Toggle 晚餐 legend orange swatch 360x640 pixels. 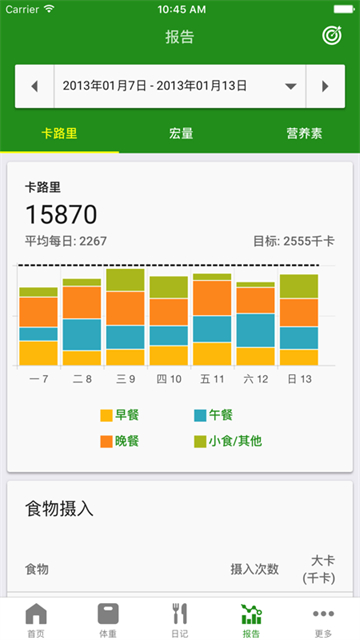point(106,442)
